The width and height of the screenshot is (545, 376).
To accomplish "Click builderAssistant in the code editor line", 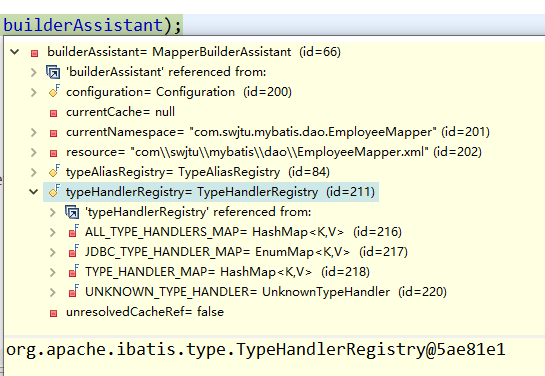I will coord(83,25).
